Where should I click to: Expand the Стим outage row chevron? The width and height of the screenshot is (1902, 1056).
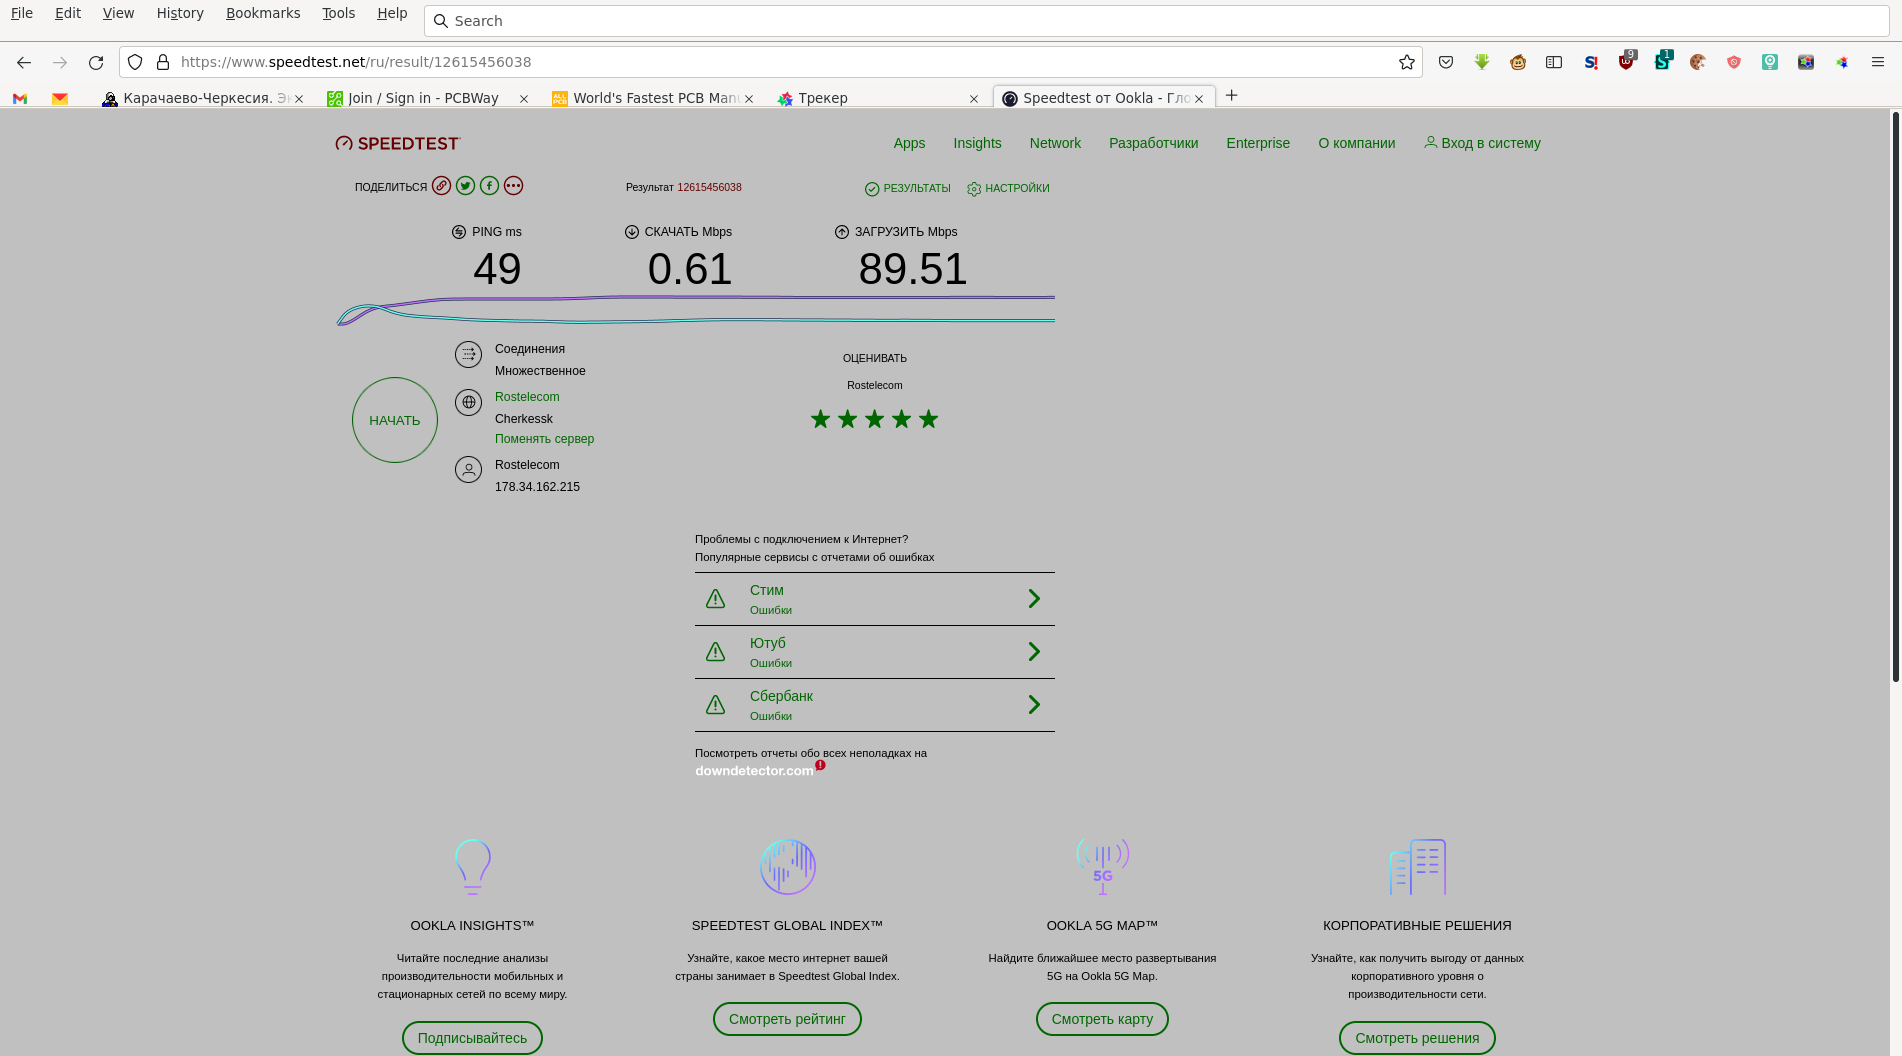coord(1034,599)
